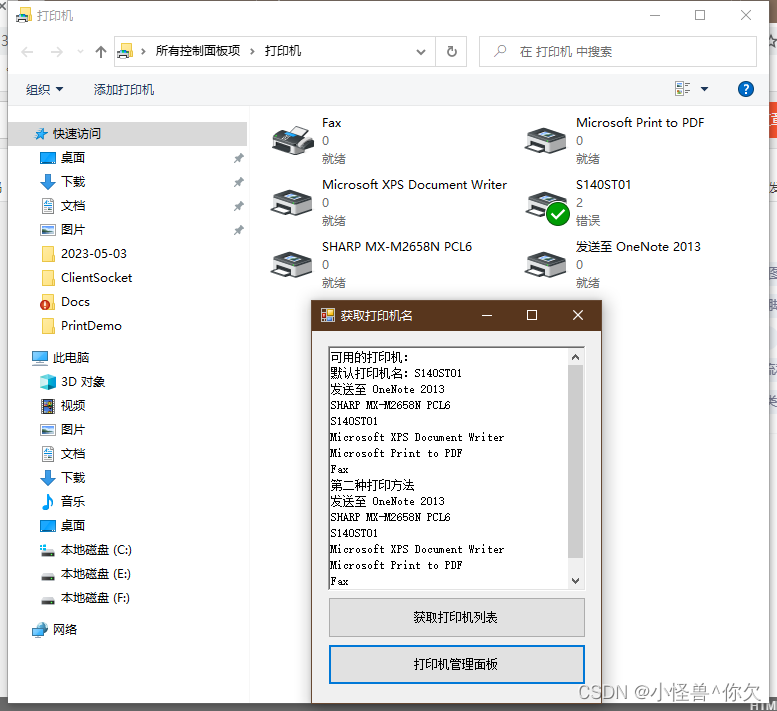Image resolution: width=777 pixels, height=711 pixels.
Task: Open the 组织 dropdown menu
Action: [45, 90]
